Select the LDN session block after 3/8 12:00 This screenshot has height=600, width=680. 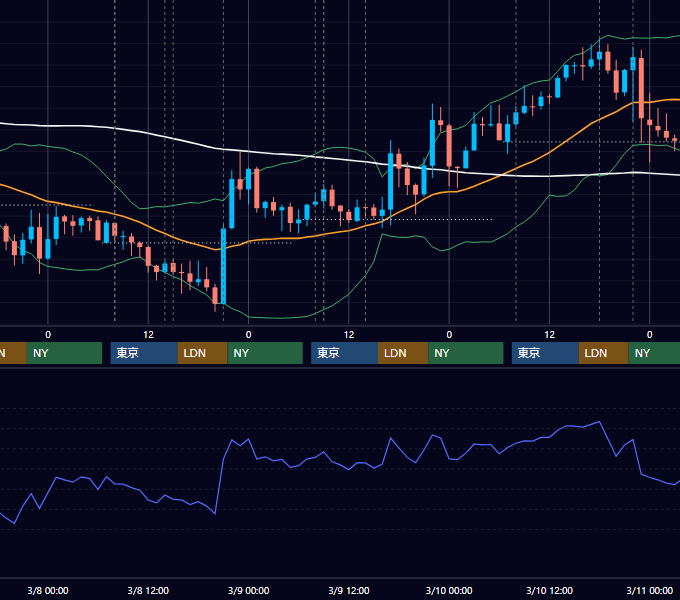pos(203,353)
